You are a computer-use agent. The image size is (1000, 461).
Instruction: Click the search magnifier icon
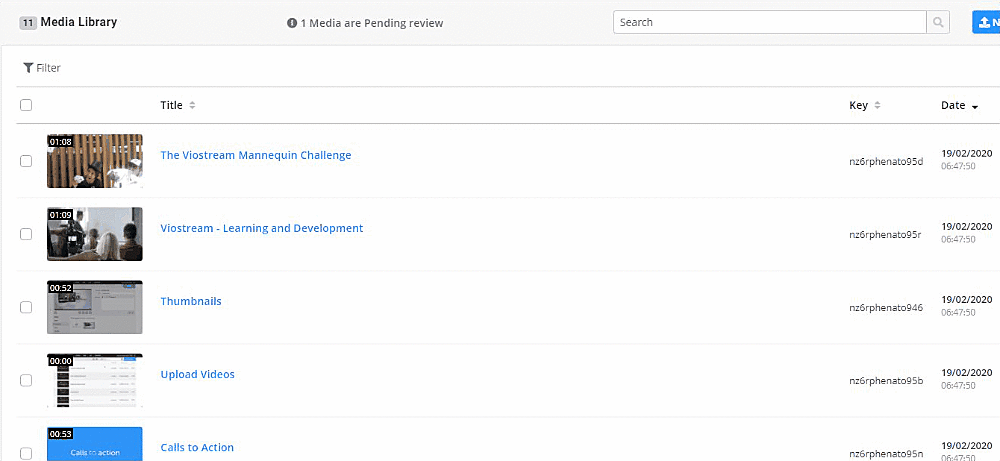pos(938,22)
